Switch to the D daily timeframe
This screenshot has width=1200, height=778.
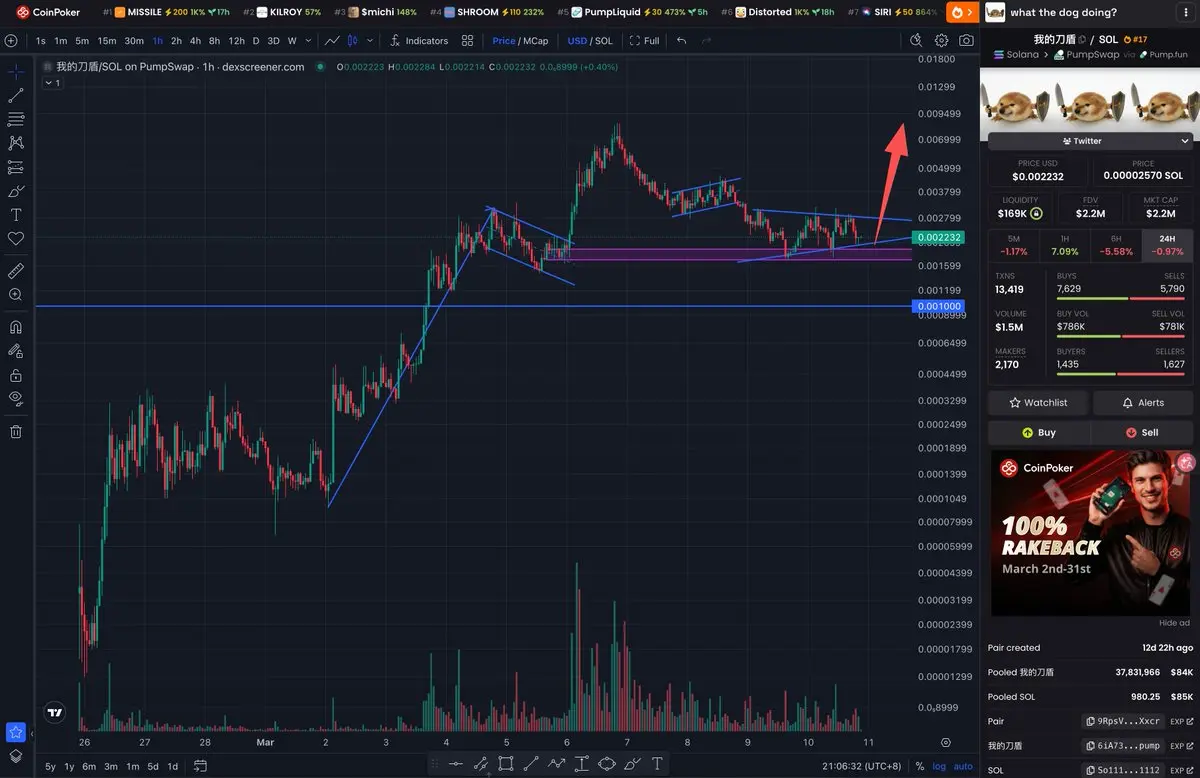click(256, 41)
